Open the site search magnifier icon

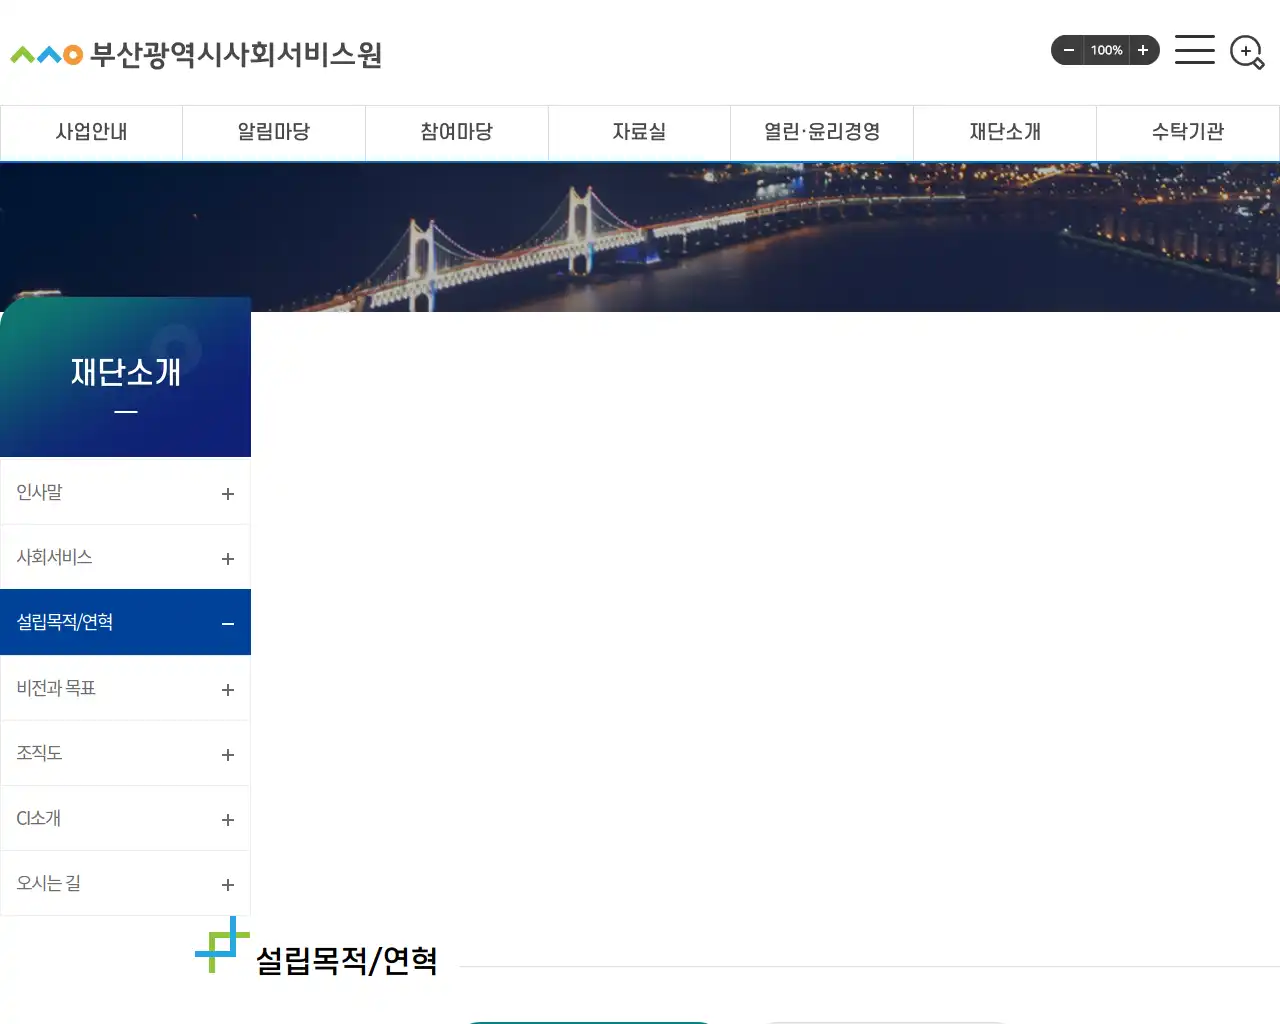point(1245,51)
